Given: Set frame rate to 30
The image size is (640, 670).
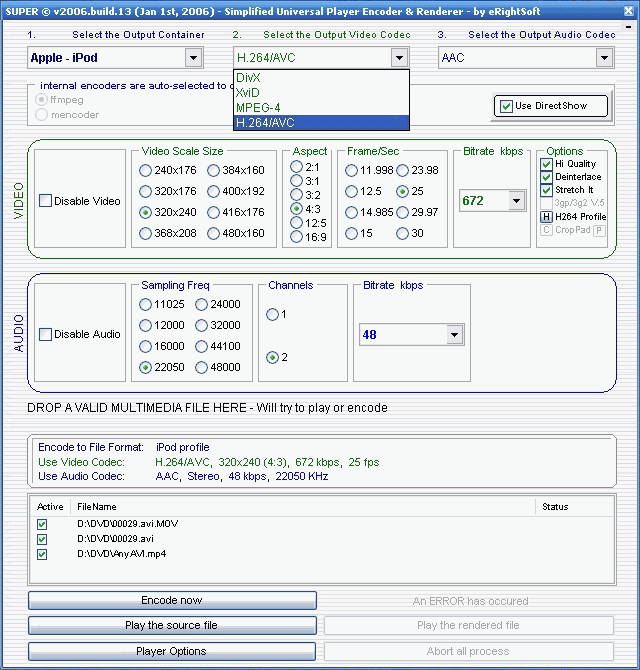Looking at the screenshot, I should coord(402,234).
